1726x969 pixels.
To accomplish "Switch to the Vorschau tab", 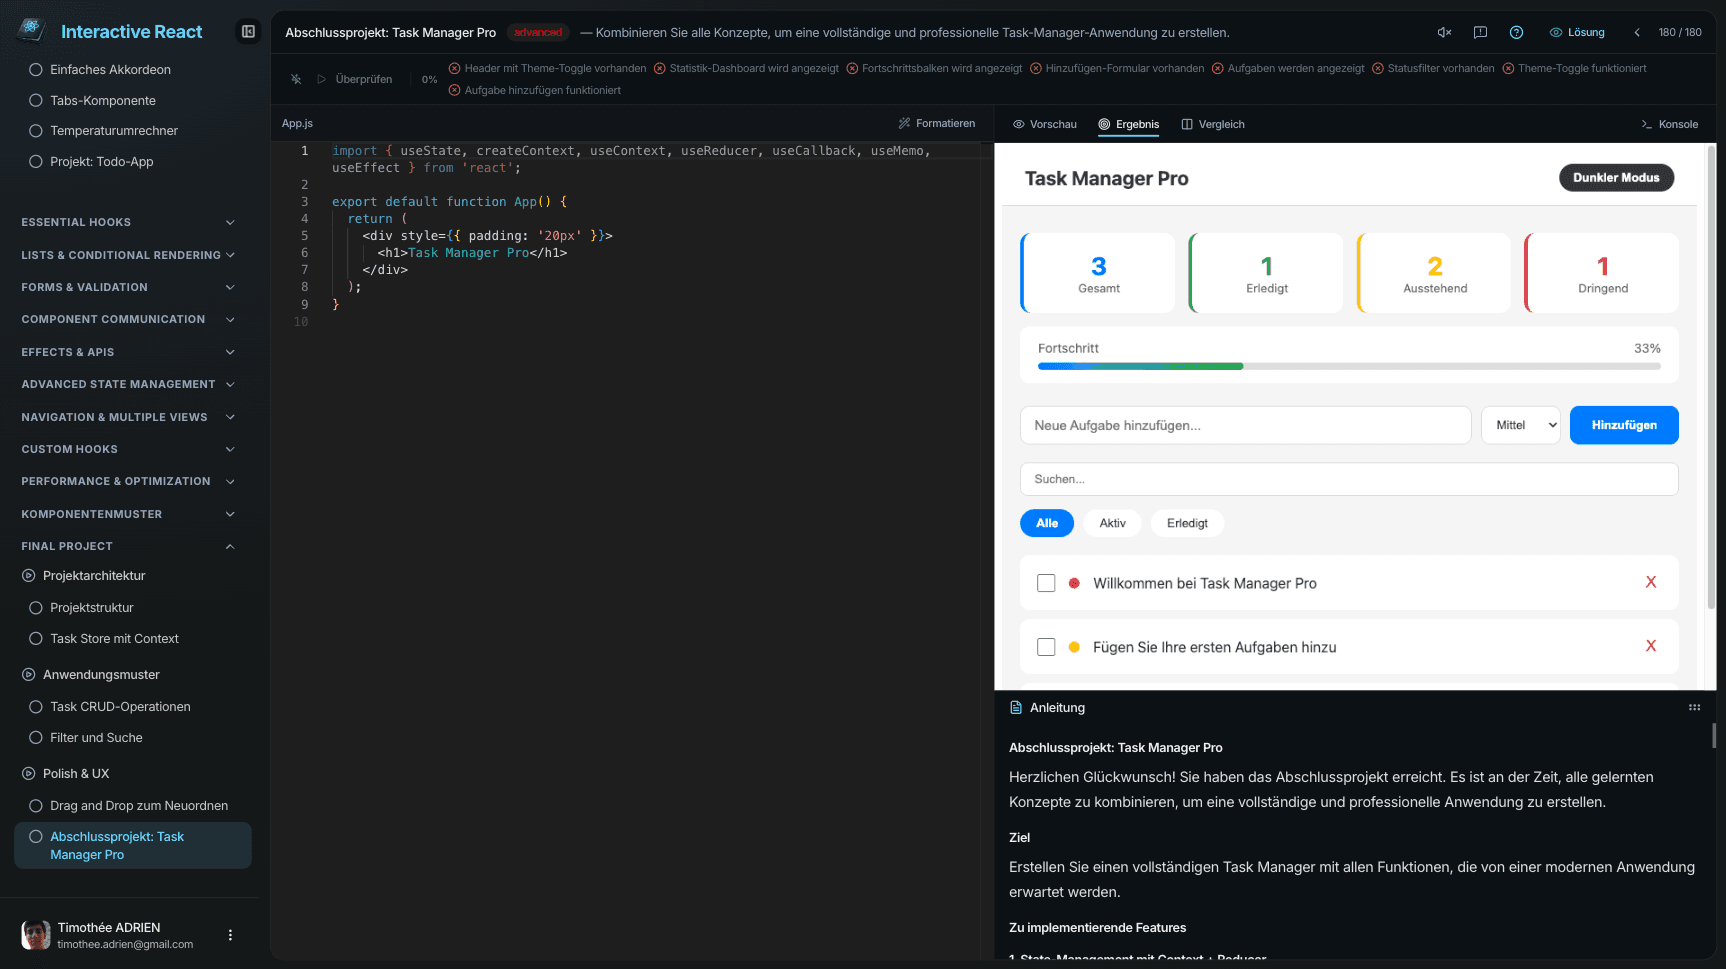I will click(1044, 124).
